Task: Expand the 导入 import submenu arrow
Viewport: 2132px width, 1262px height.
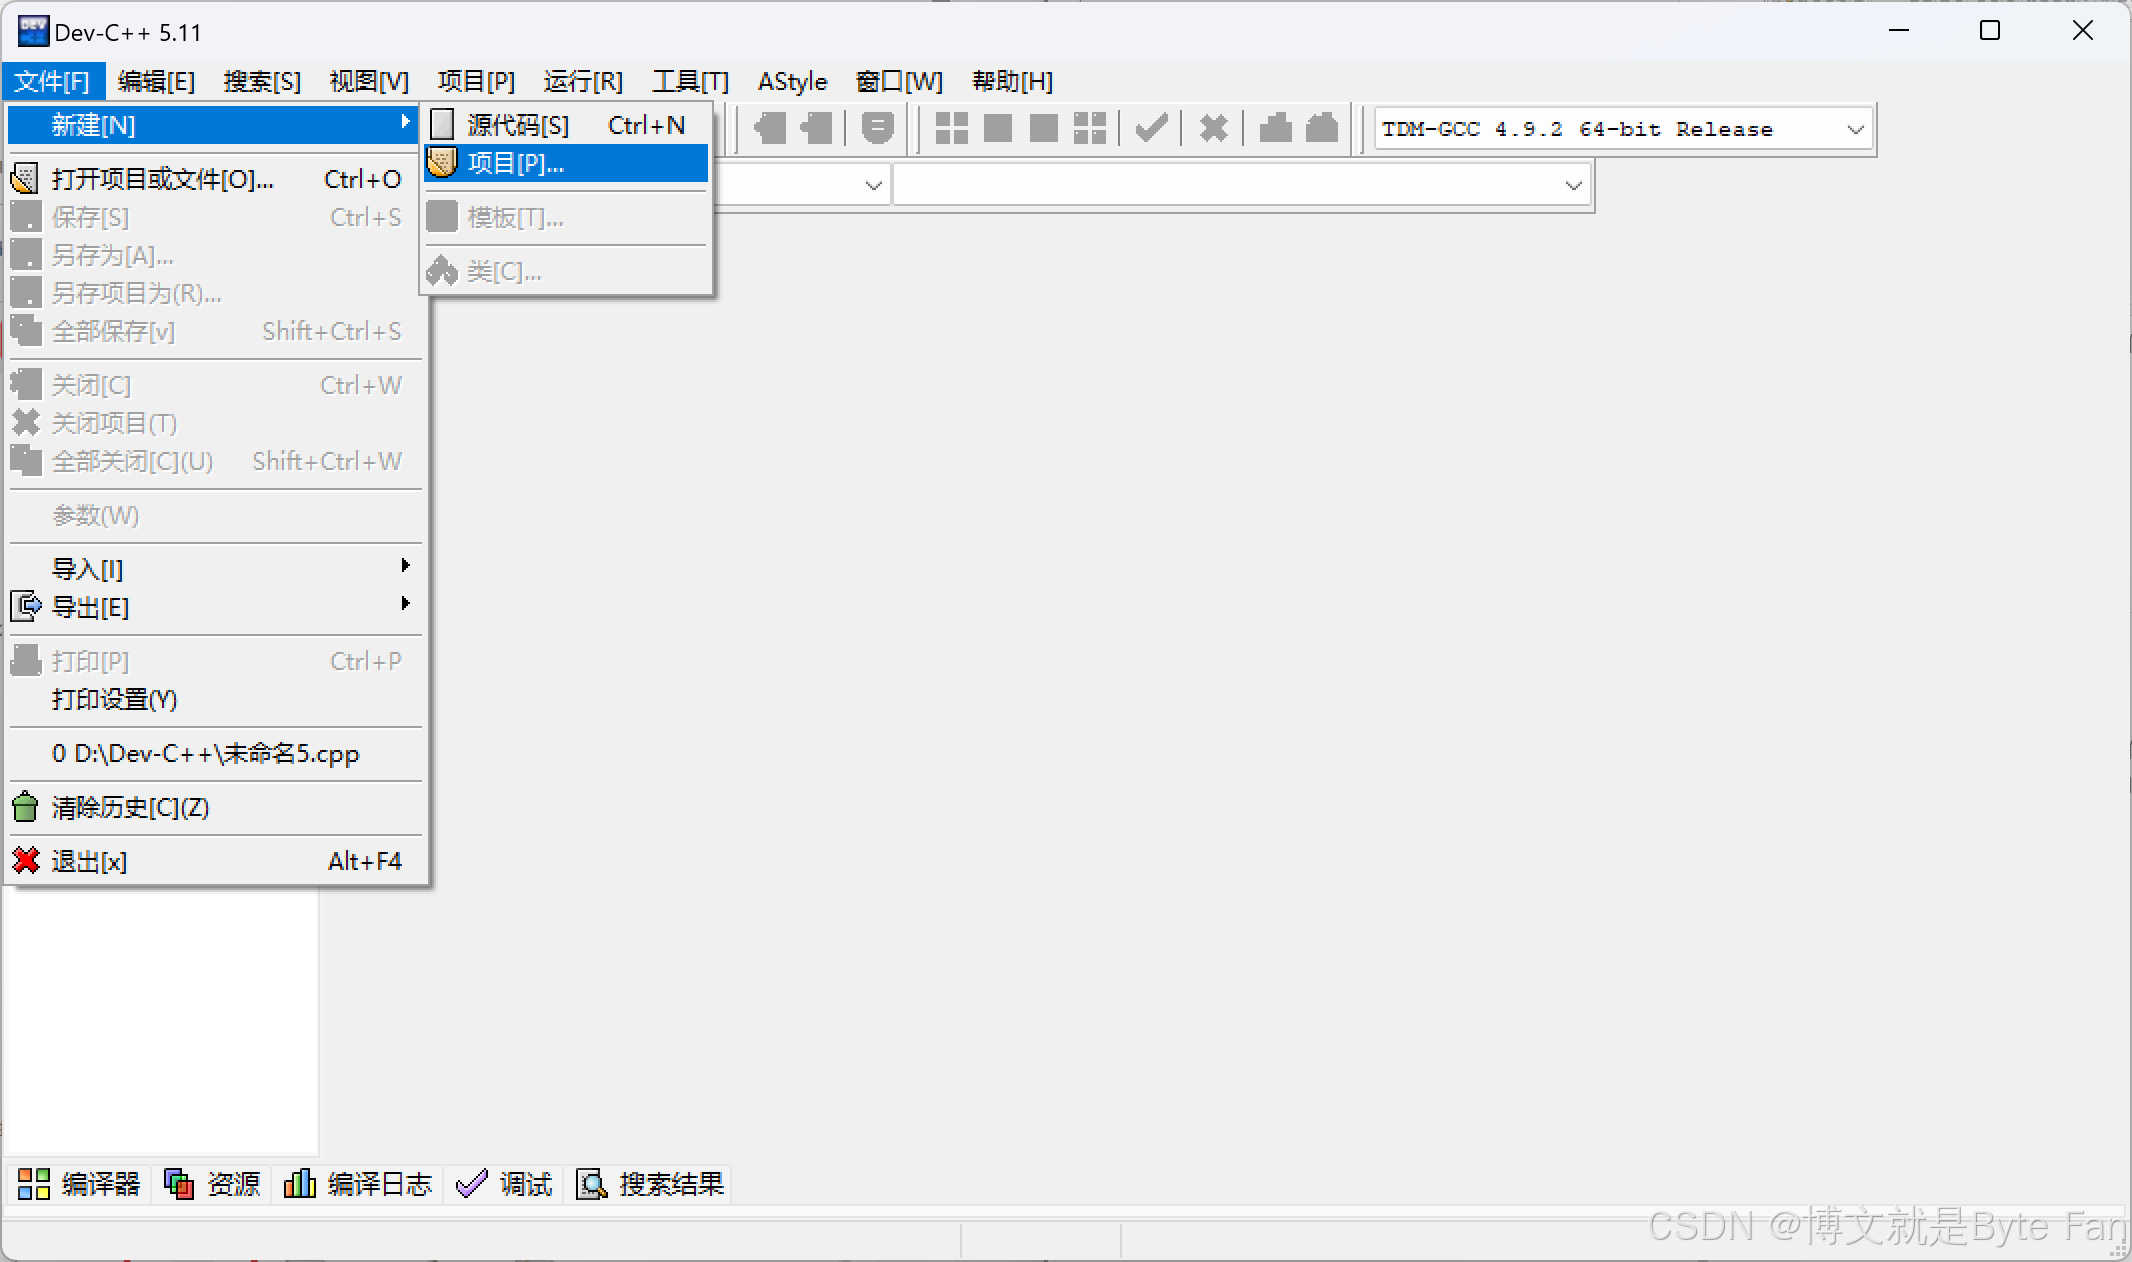Action: [405, 566]
